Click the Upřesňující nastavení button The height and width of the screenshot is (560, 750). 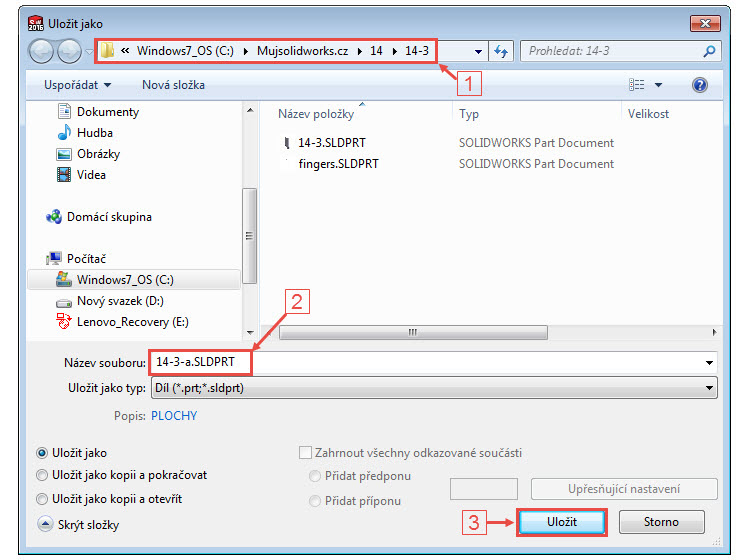click(x=624, y=489)
